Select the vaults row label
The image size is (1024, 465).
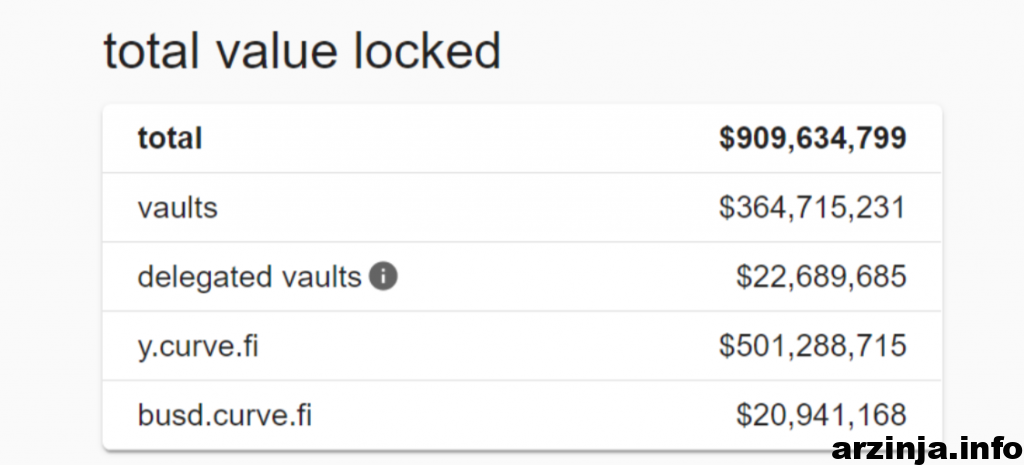click(x=177, y=208)
